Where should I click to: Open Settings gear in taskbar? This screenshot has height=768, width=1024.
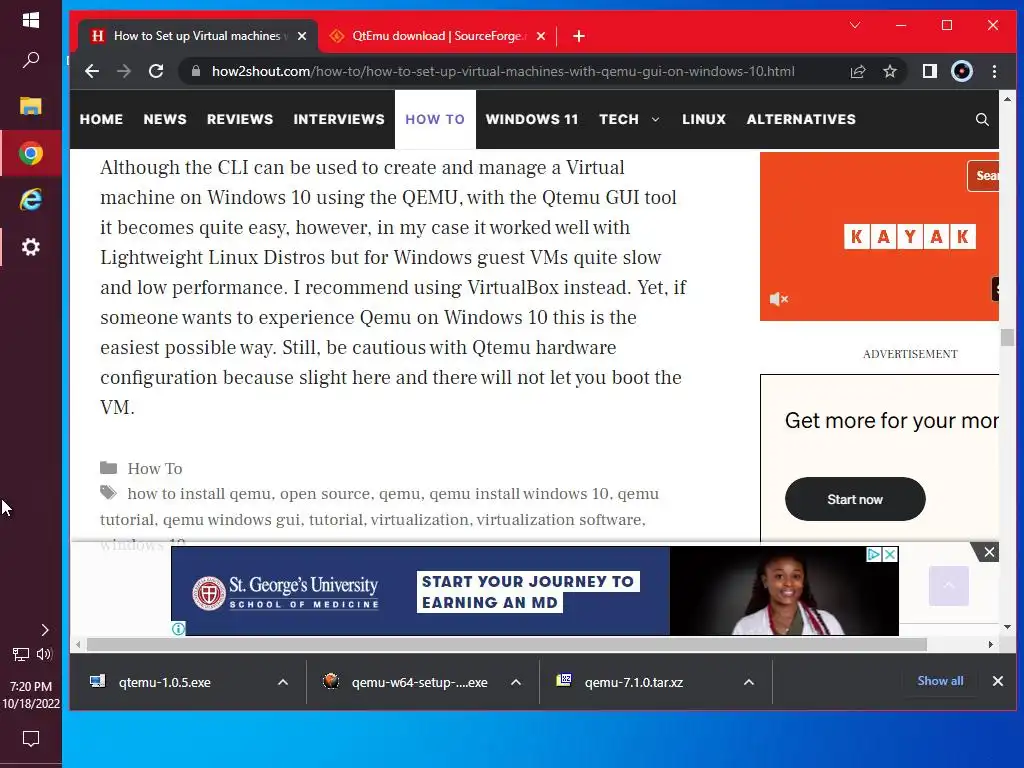31,247
